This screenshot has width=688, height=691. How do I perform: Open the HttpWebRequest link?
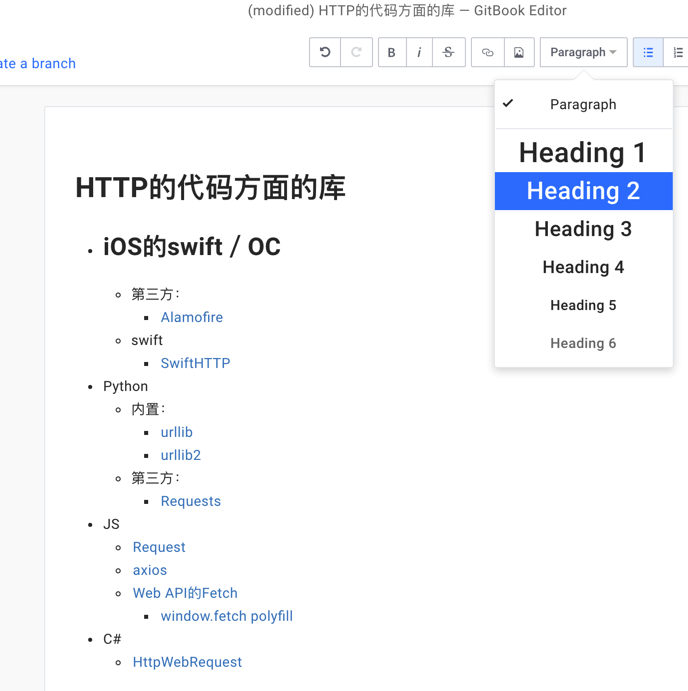click(187, 662)
